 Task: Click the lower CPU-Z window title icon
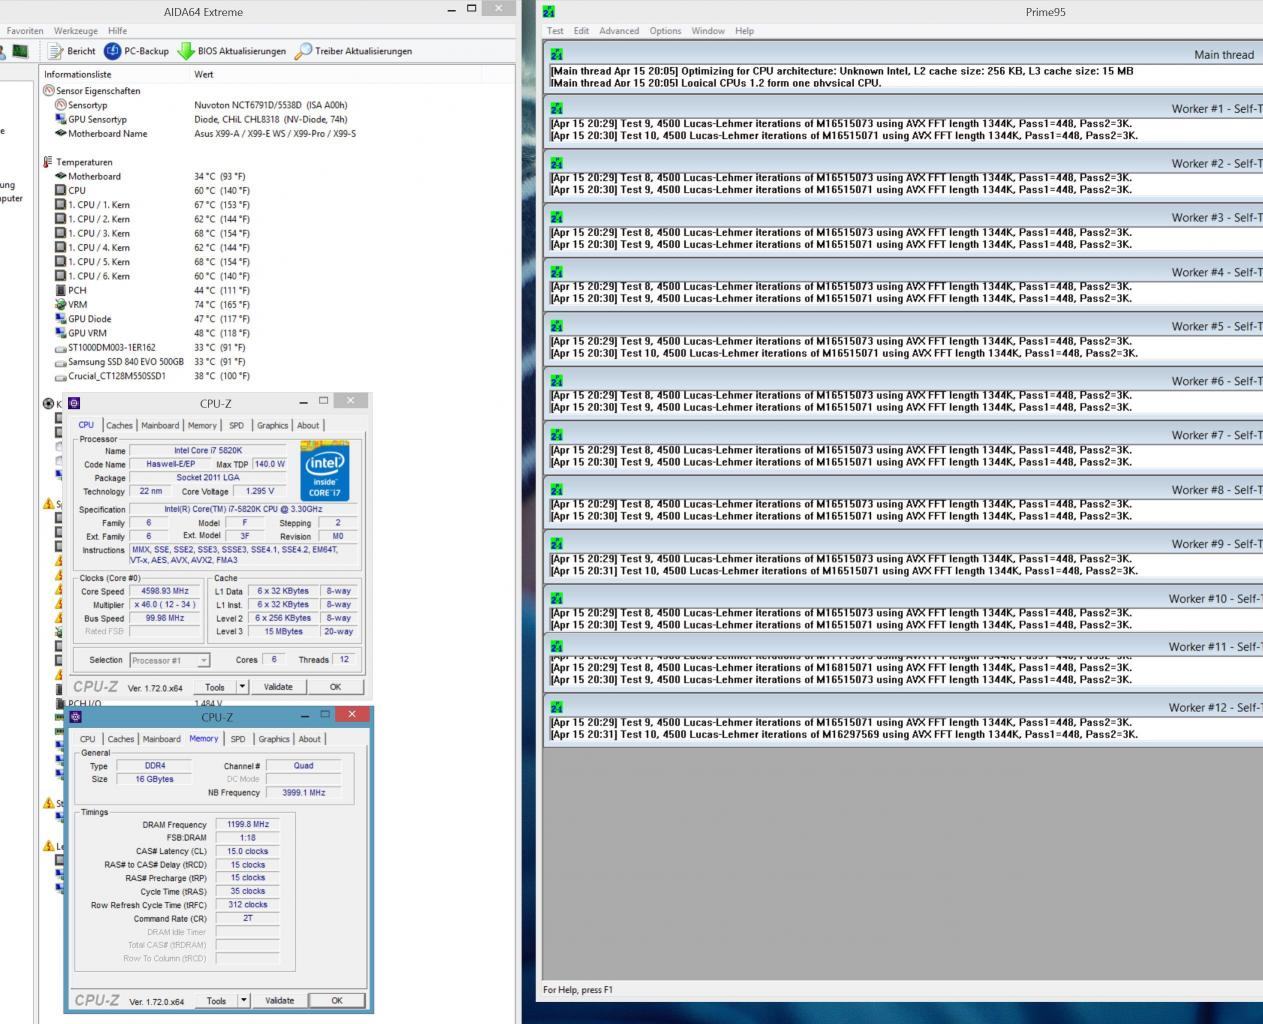pyautogui.click(x=75, y=717)
